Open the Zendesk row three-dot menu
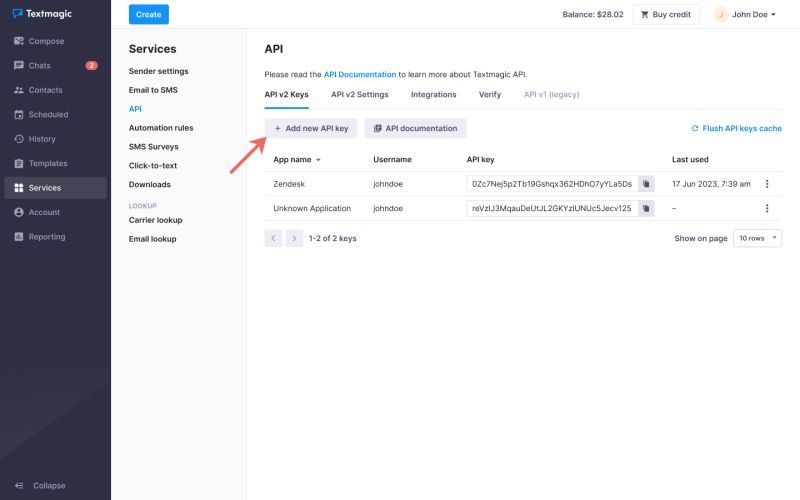The width and height of the screenshot is (800, 500). [767, 184]
